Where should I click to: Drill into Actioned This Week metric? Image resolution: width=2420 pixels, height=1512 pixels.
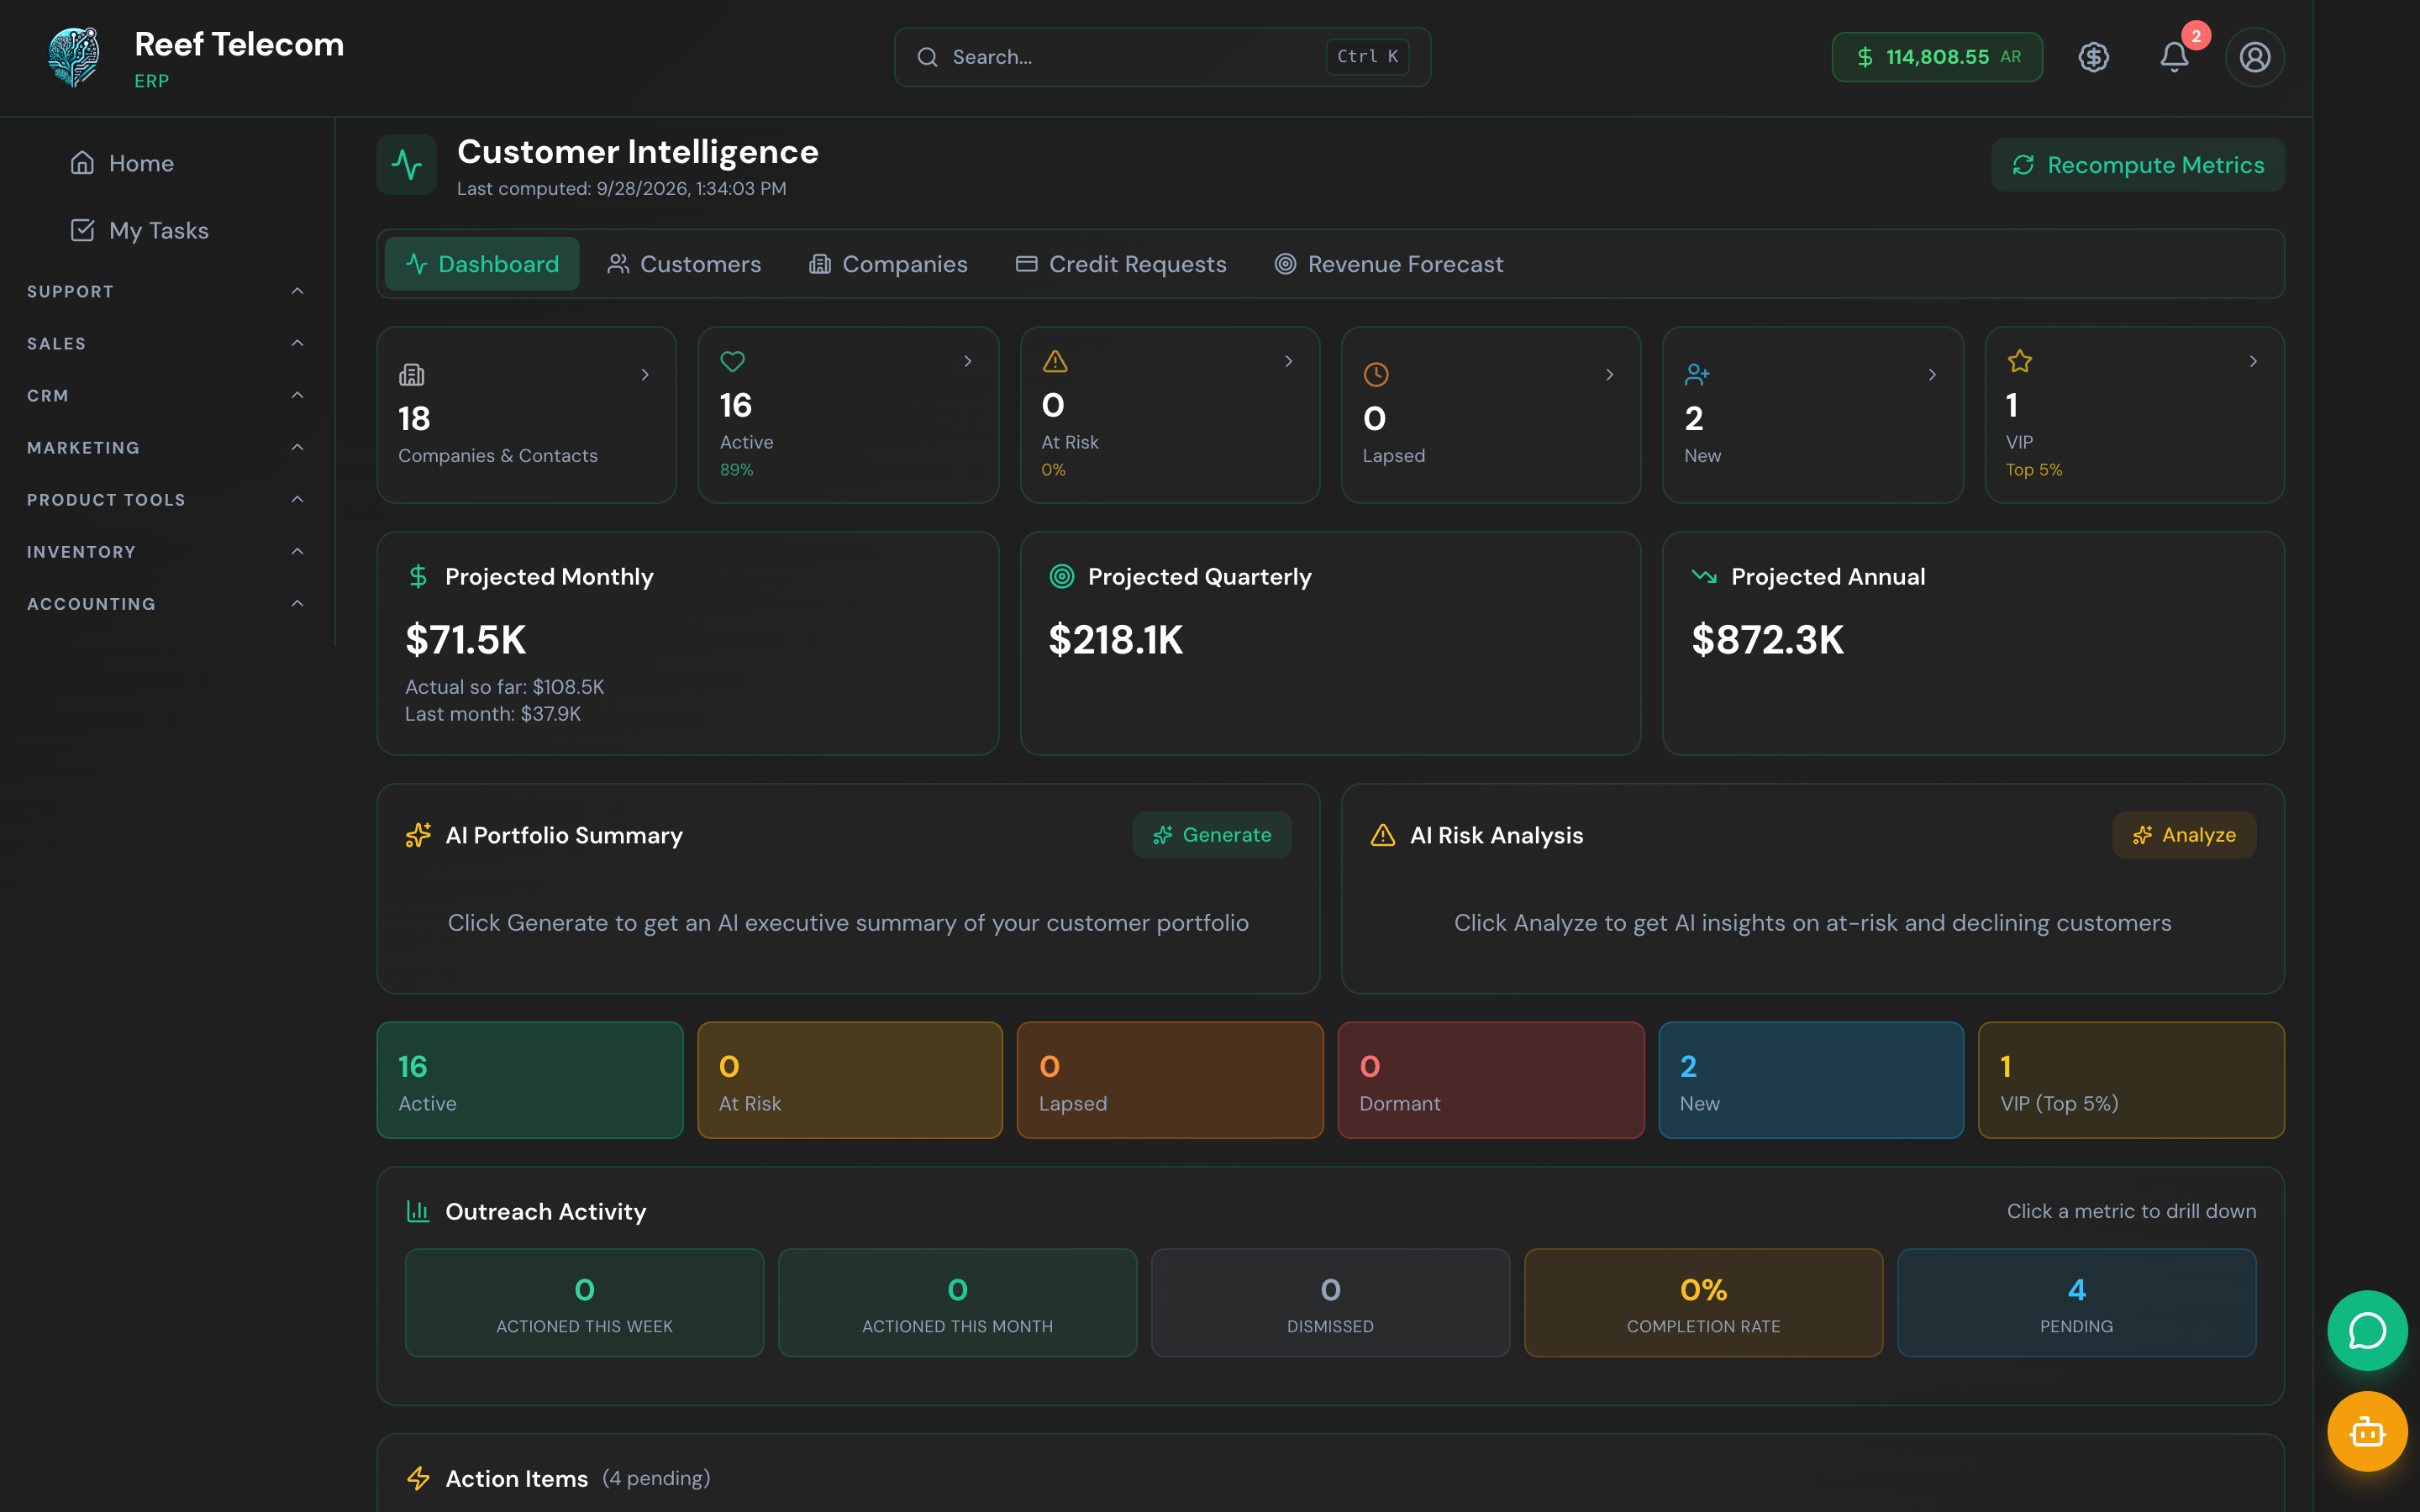584,1302
